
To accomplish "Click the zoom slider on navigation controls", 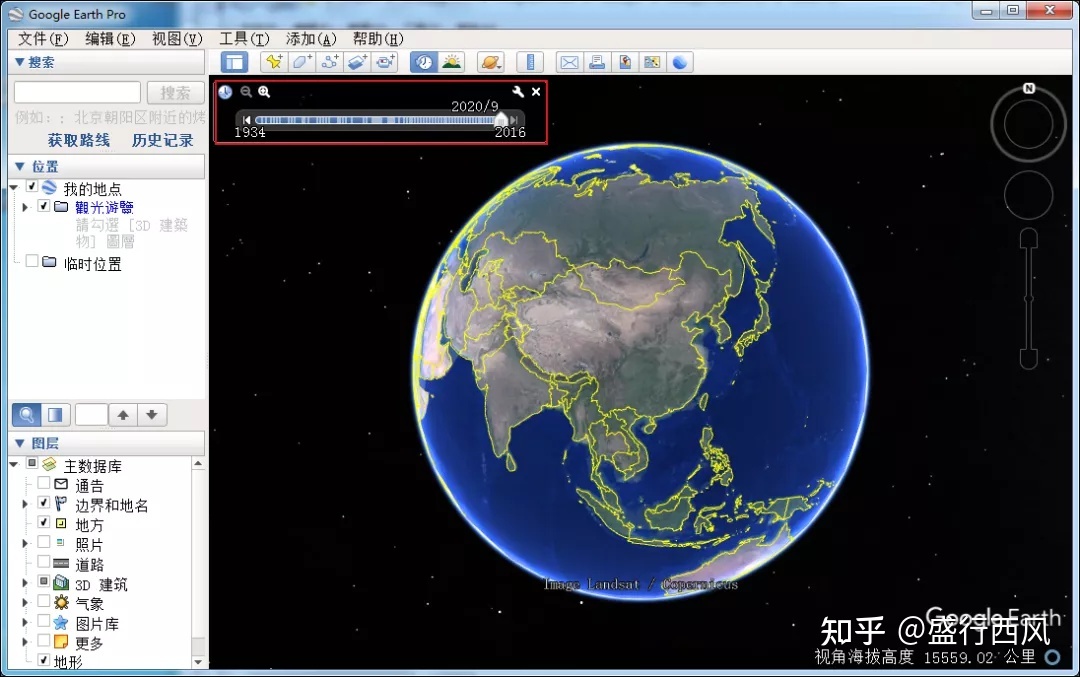I will (x=1028, y=299).
